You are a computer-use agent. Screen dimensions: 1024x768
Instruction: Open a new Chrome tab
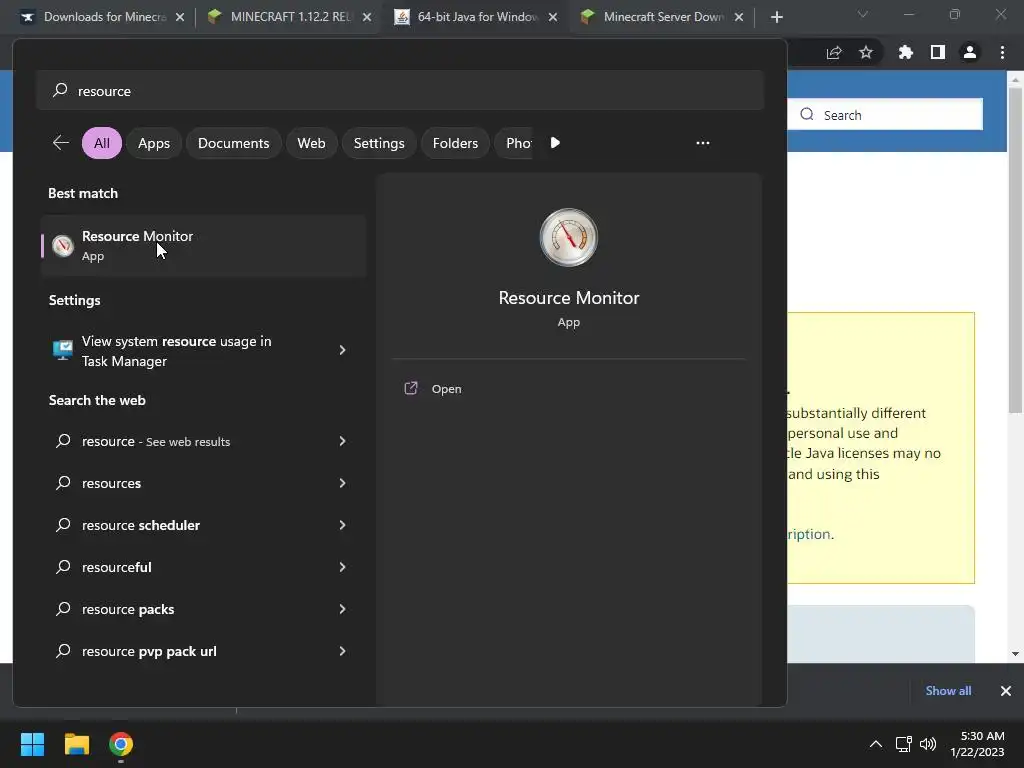click(x=776, y=17)
